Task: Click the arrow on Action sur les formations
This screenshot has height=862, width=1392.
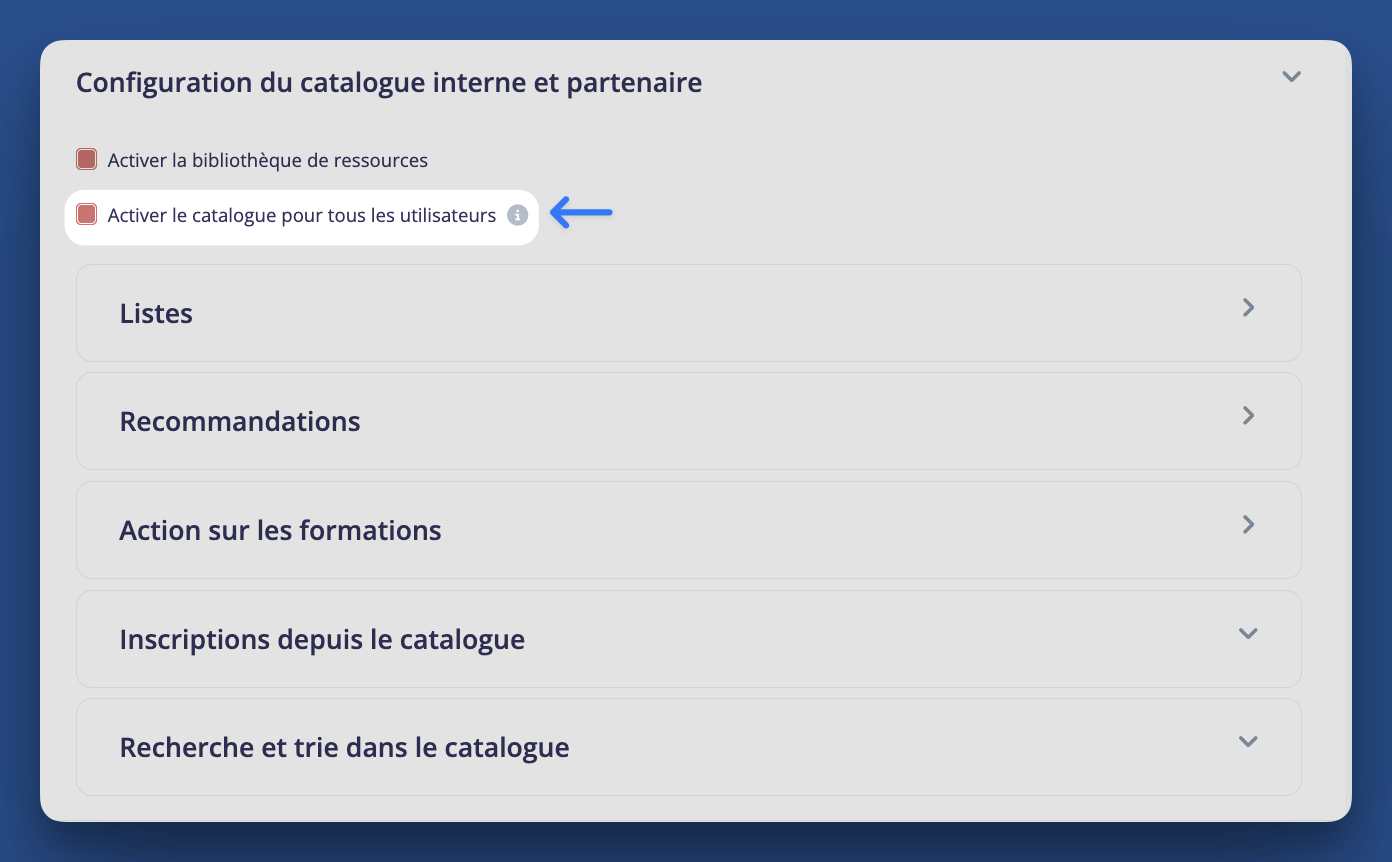Action: [x=1248, y=525]
